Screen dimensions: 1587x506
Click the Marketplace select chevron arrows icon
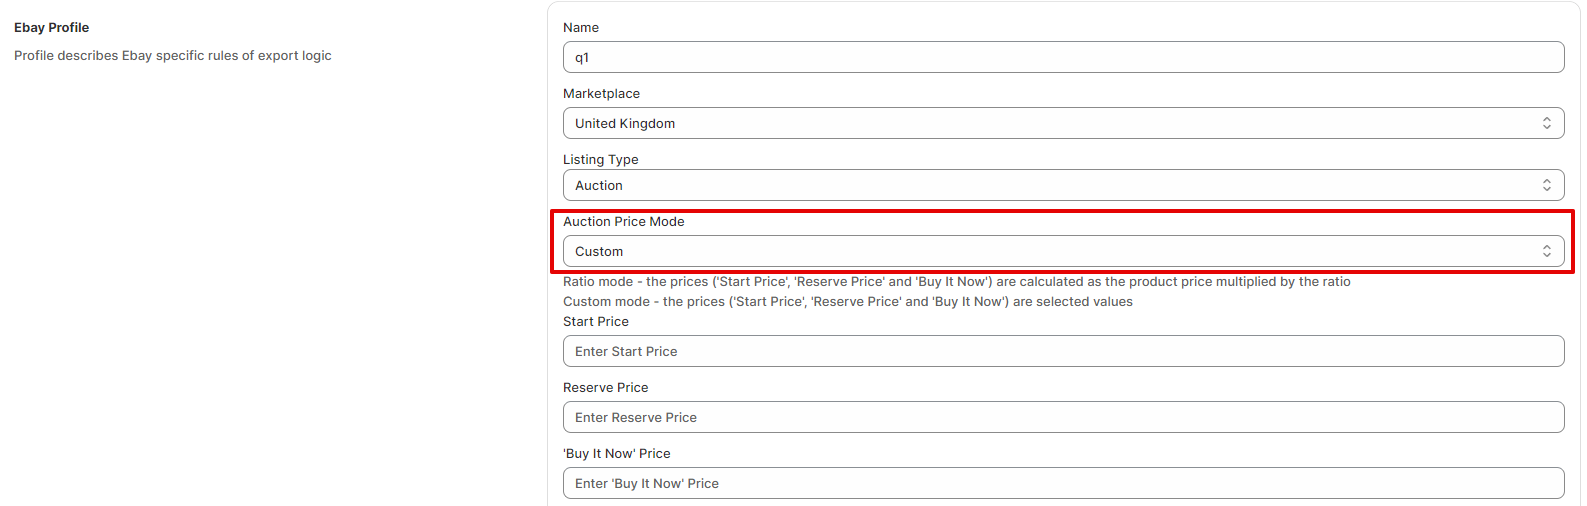click(x=1546, y=123)
